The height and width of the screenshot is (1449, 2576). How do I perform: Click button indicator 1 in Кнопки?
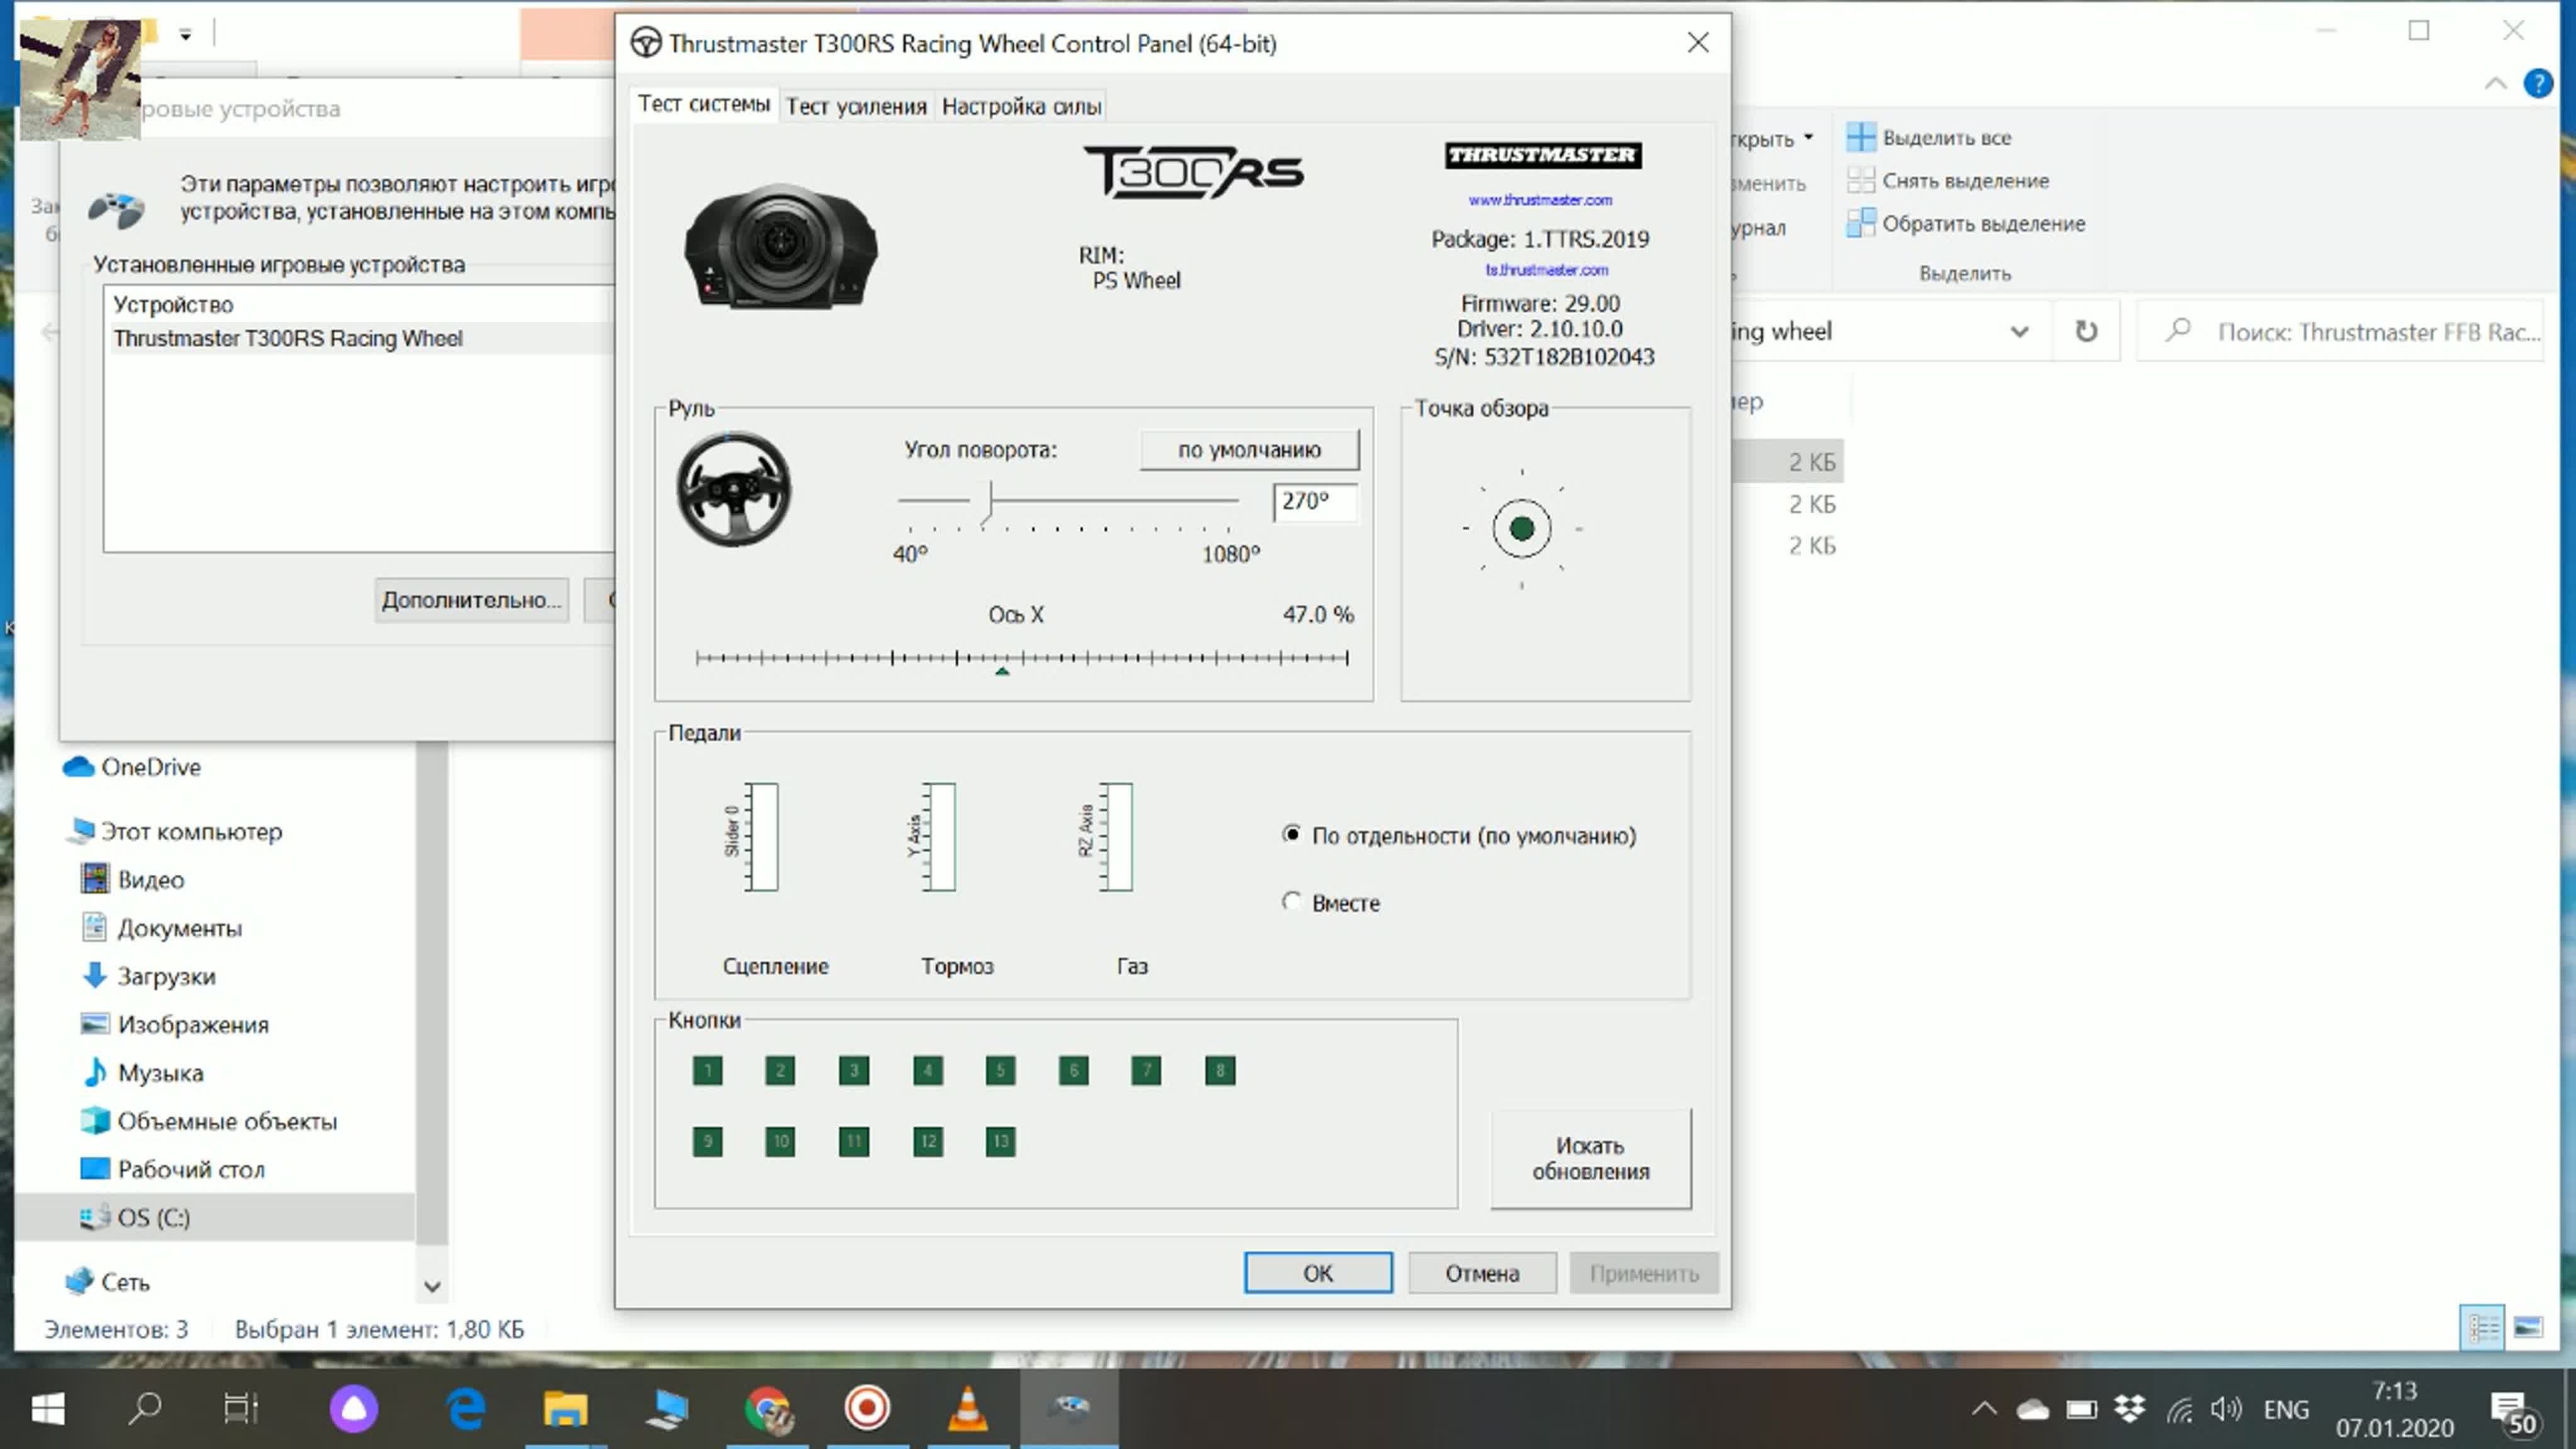707,1071
